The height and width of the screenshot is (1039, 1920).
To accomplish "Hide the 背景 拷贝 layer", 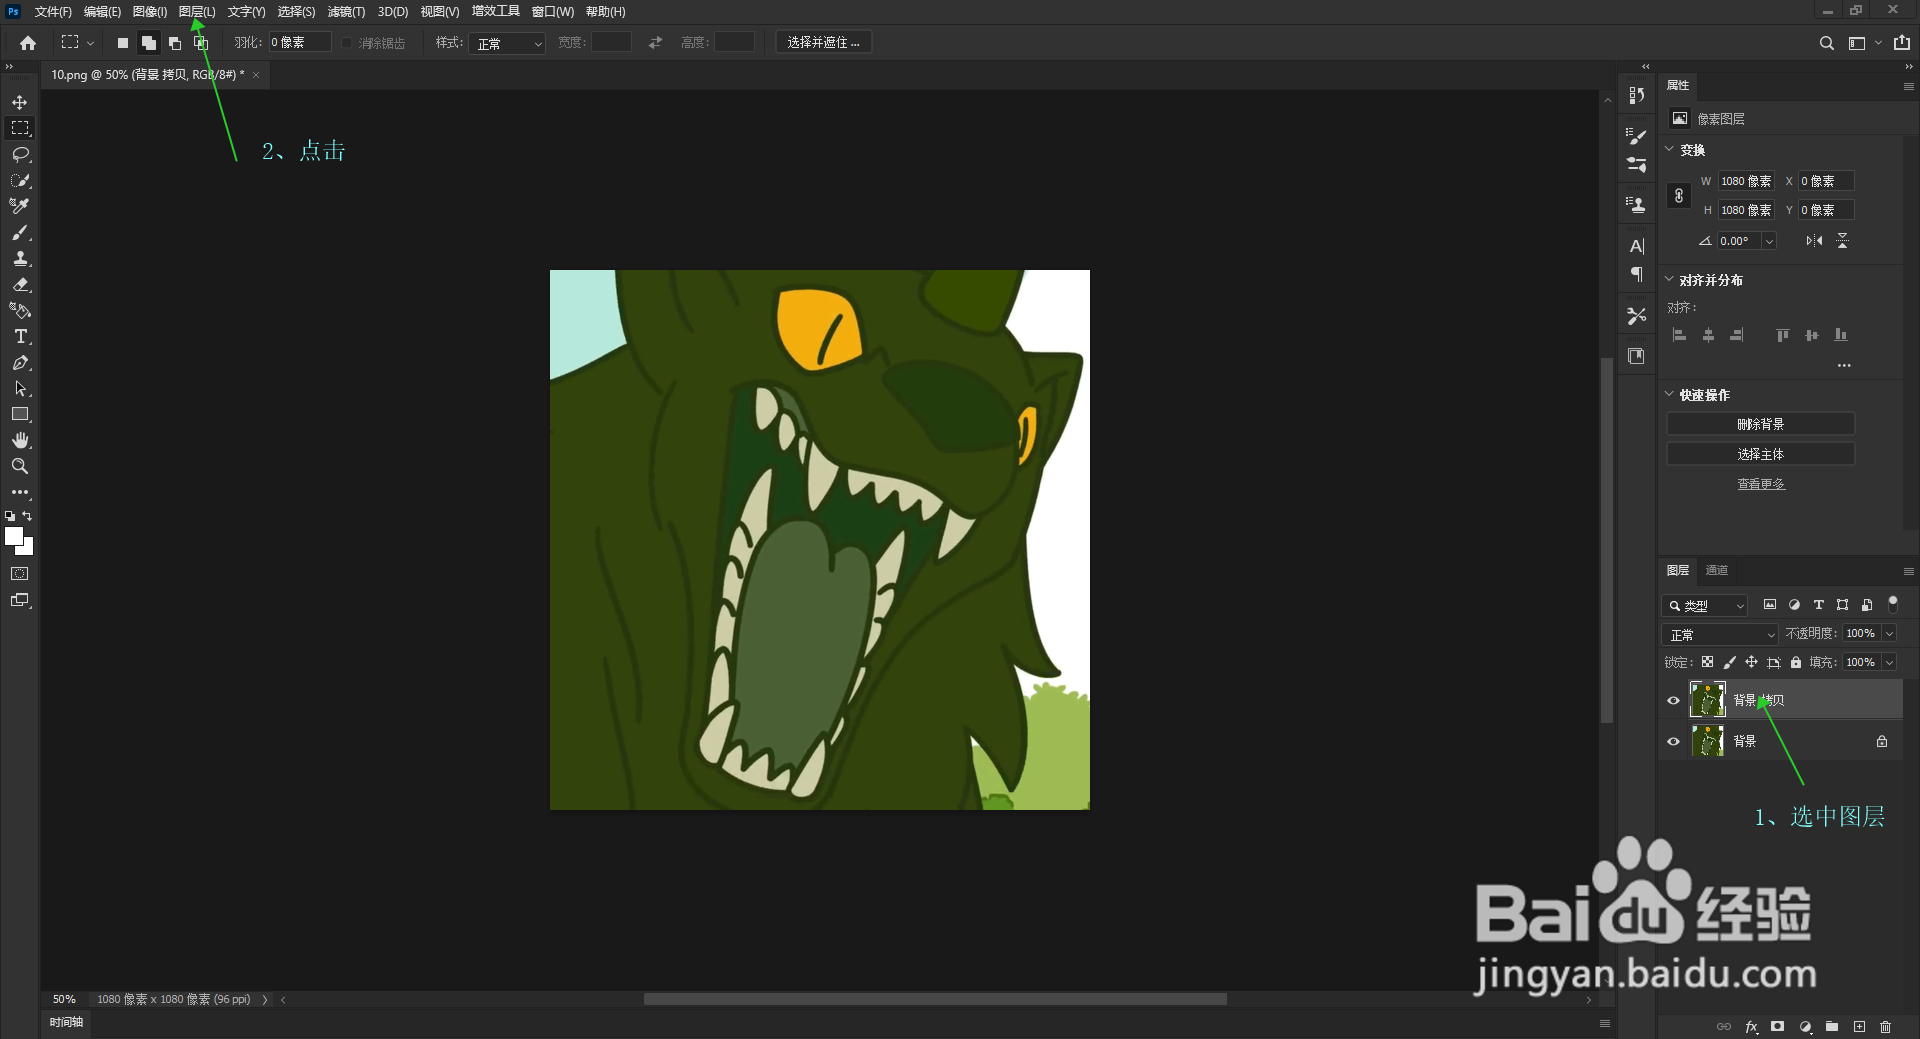I will coord(1673,700).
